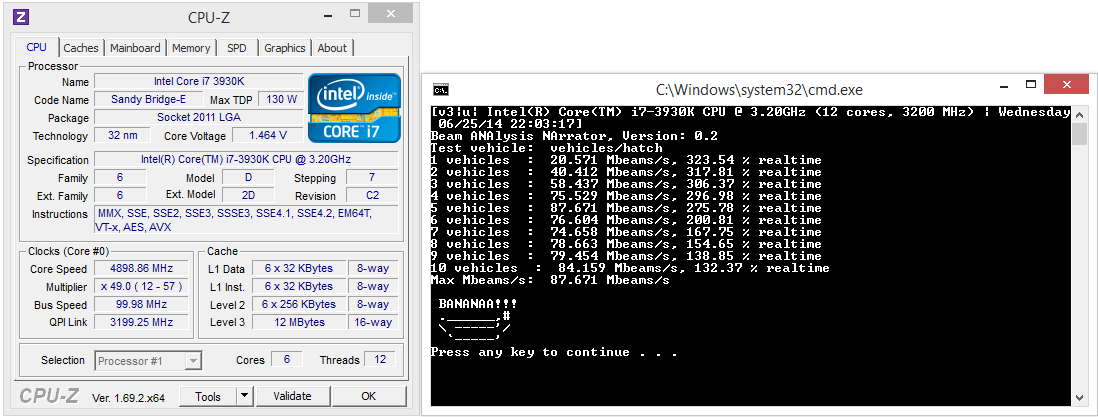Expand the Tools dropdown arrow
The height and width of the screenshot is (417, 1098).
tap(244, 396)
